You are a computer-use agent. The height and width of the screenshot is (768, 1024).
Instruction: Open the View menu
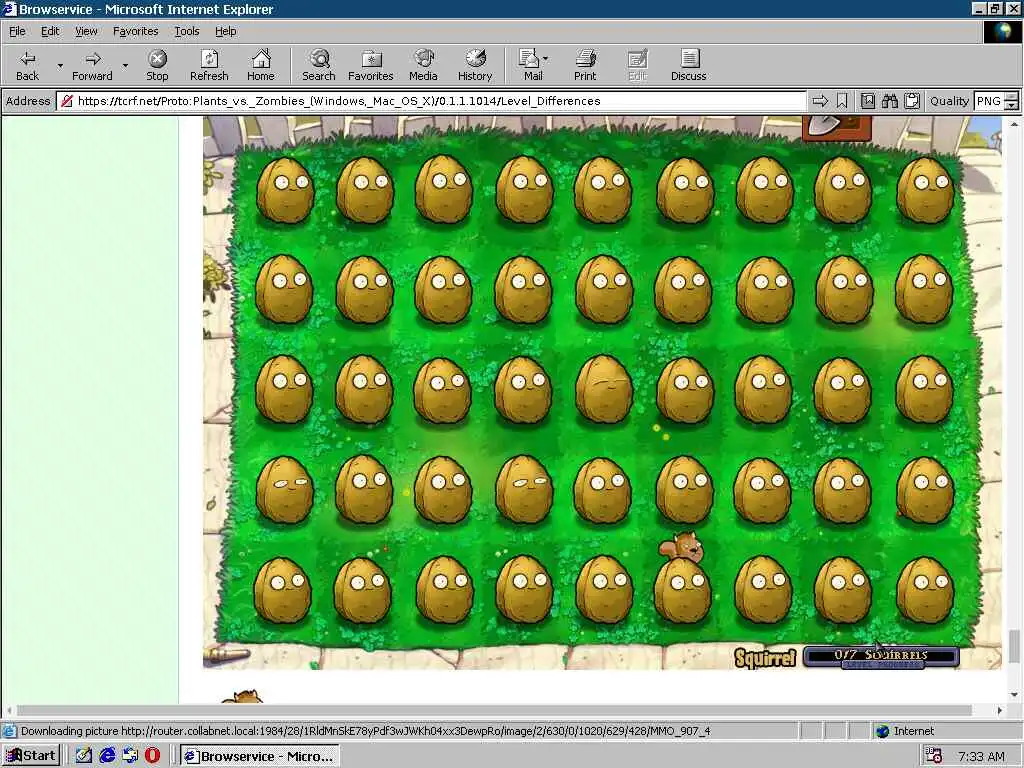86,31
